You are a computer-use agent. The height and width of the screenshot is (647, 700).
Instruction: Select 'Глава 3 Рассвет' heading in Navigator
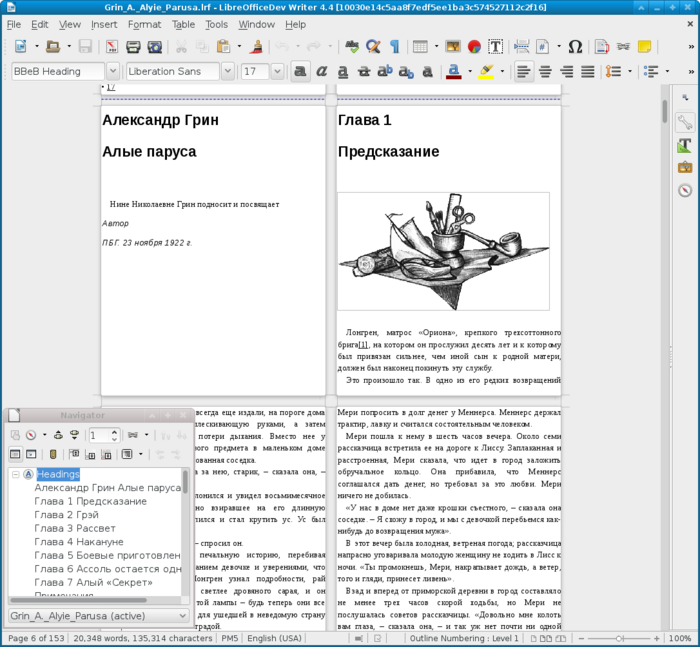[x=74, y=528]
